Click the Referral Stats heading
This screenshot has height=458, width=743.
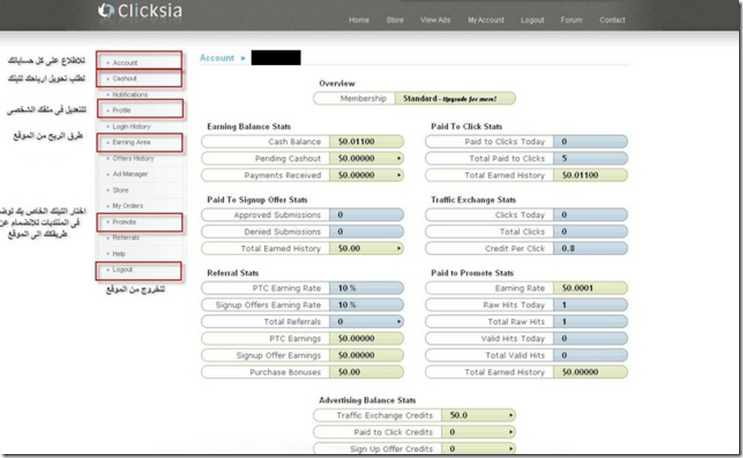point(233,273)
